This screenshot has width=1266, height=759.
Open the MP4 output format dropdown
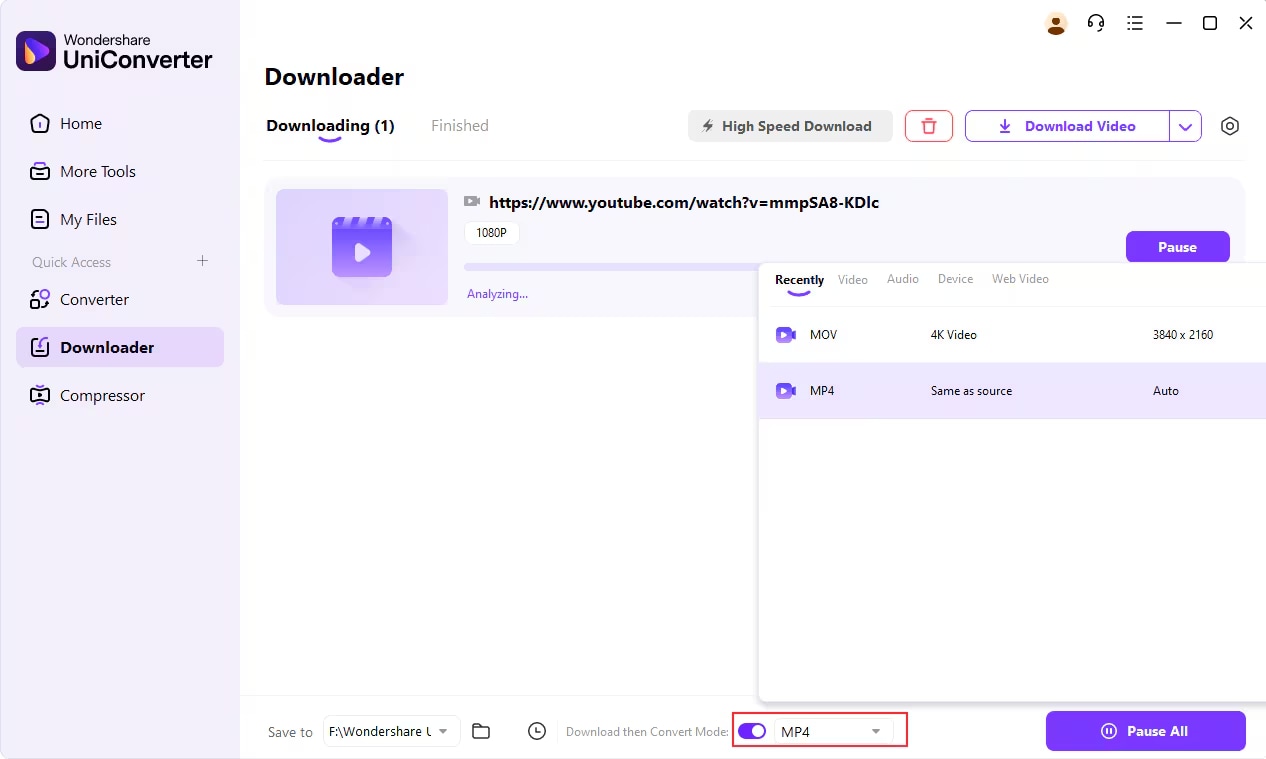pyautogui.click(x=833, y=731)
